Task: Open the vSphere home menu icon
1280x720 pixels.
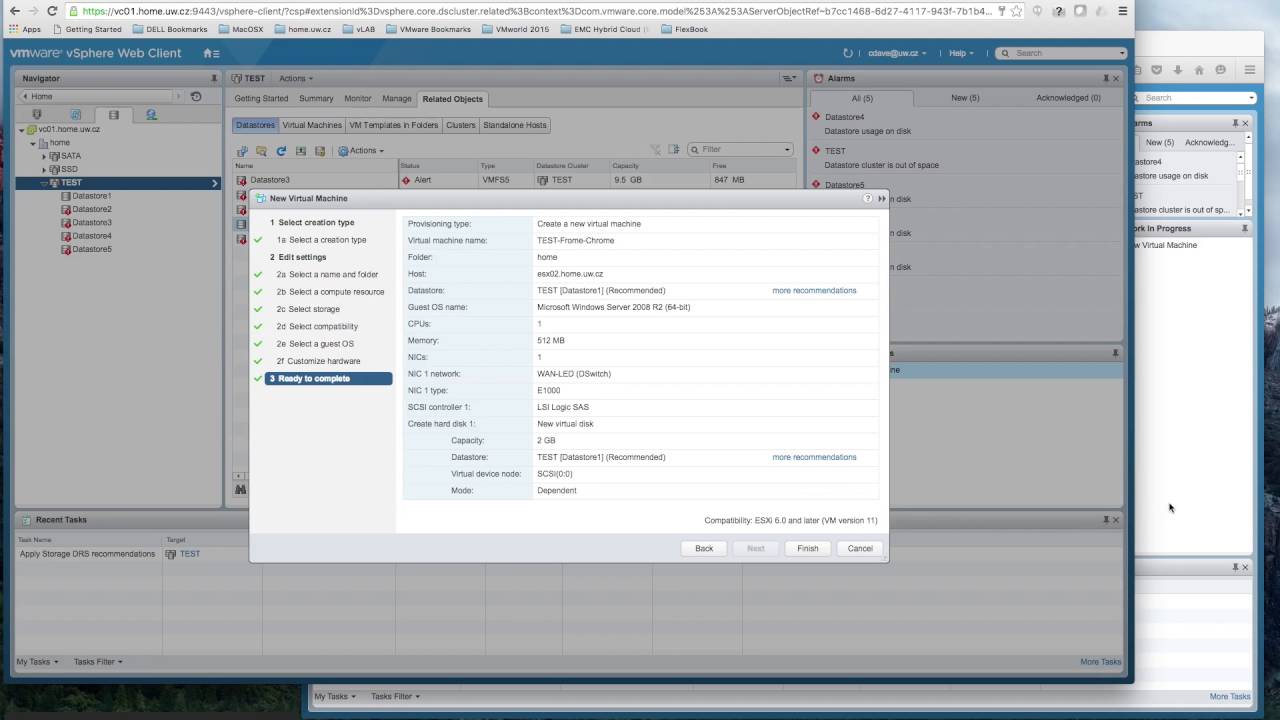Action: (x=210, y=53)
